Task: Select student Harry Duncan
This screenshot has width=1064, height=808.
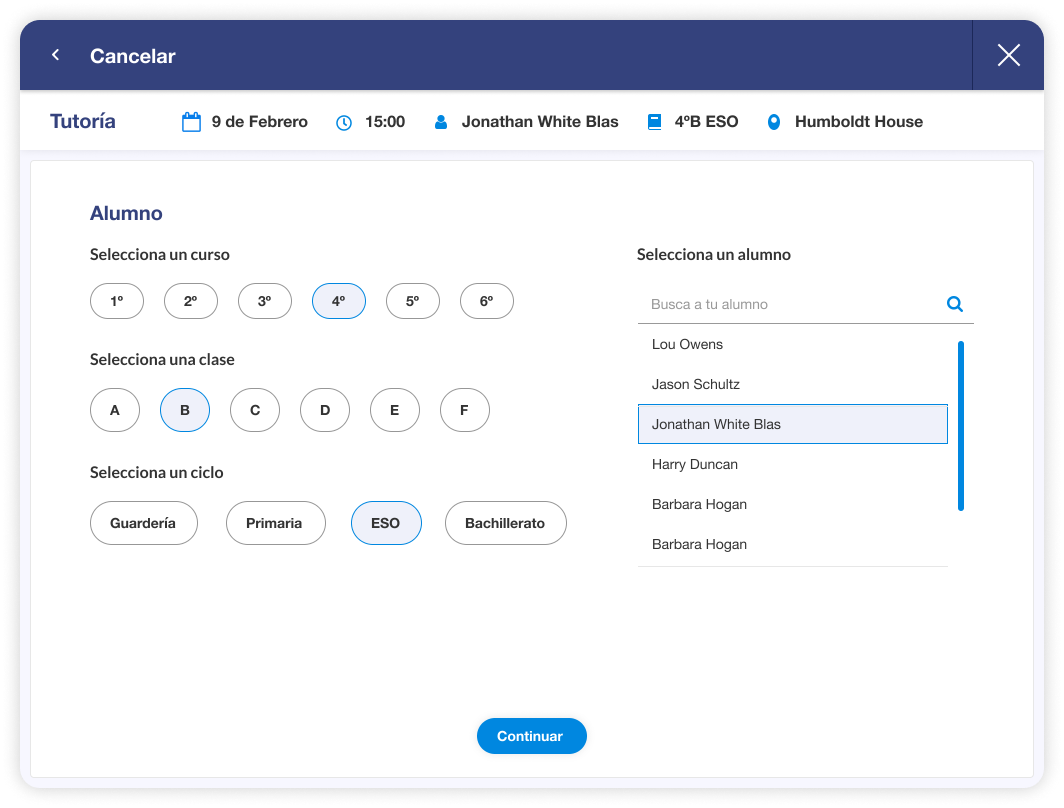Action: point(793,464)
